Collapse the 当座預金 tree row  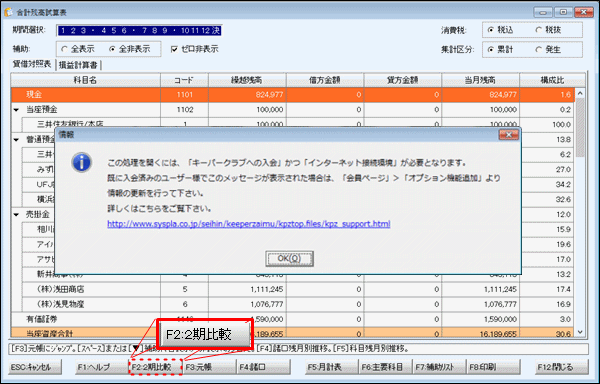(16, 110)
